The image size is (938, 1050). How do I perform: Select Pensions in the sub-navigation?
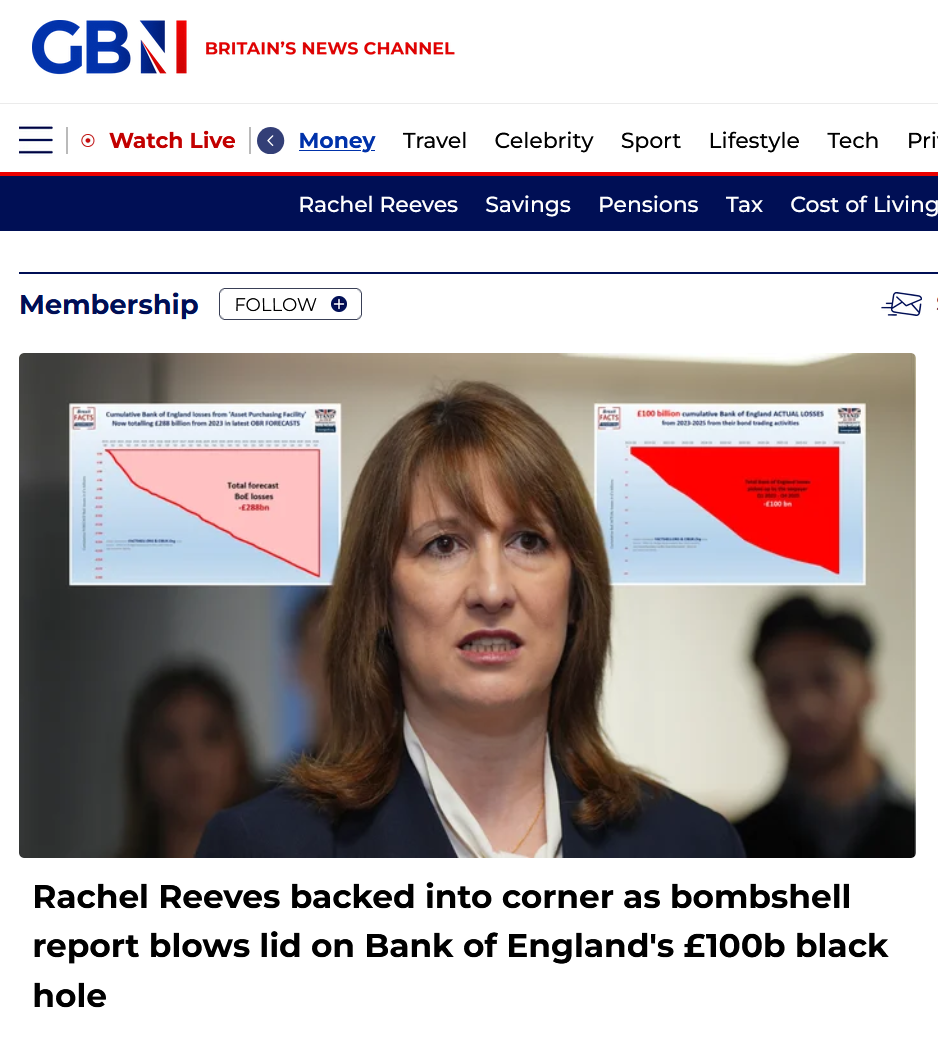click(648, 204)
